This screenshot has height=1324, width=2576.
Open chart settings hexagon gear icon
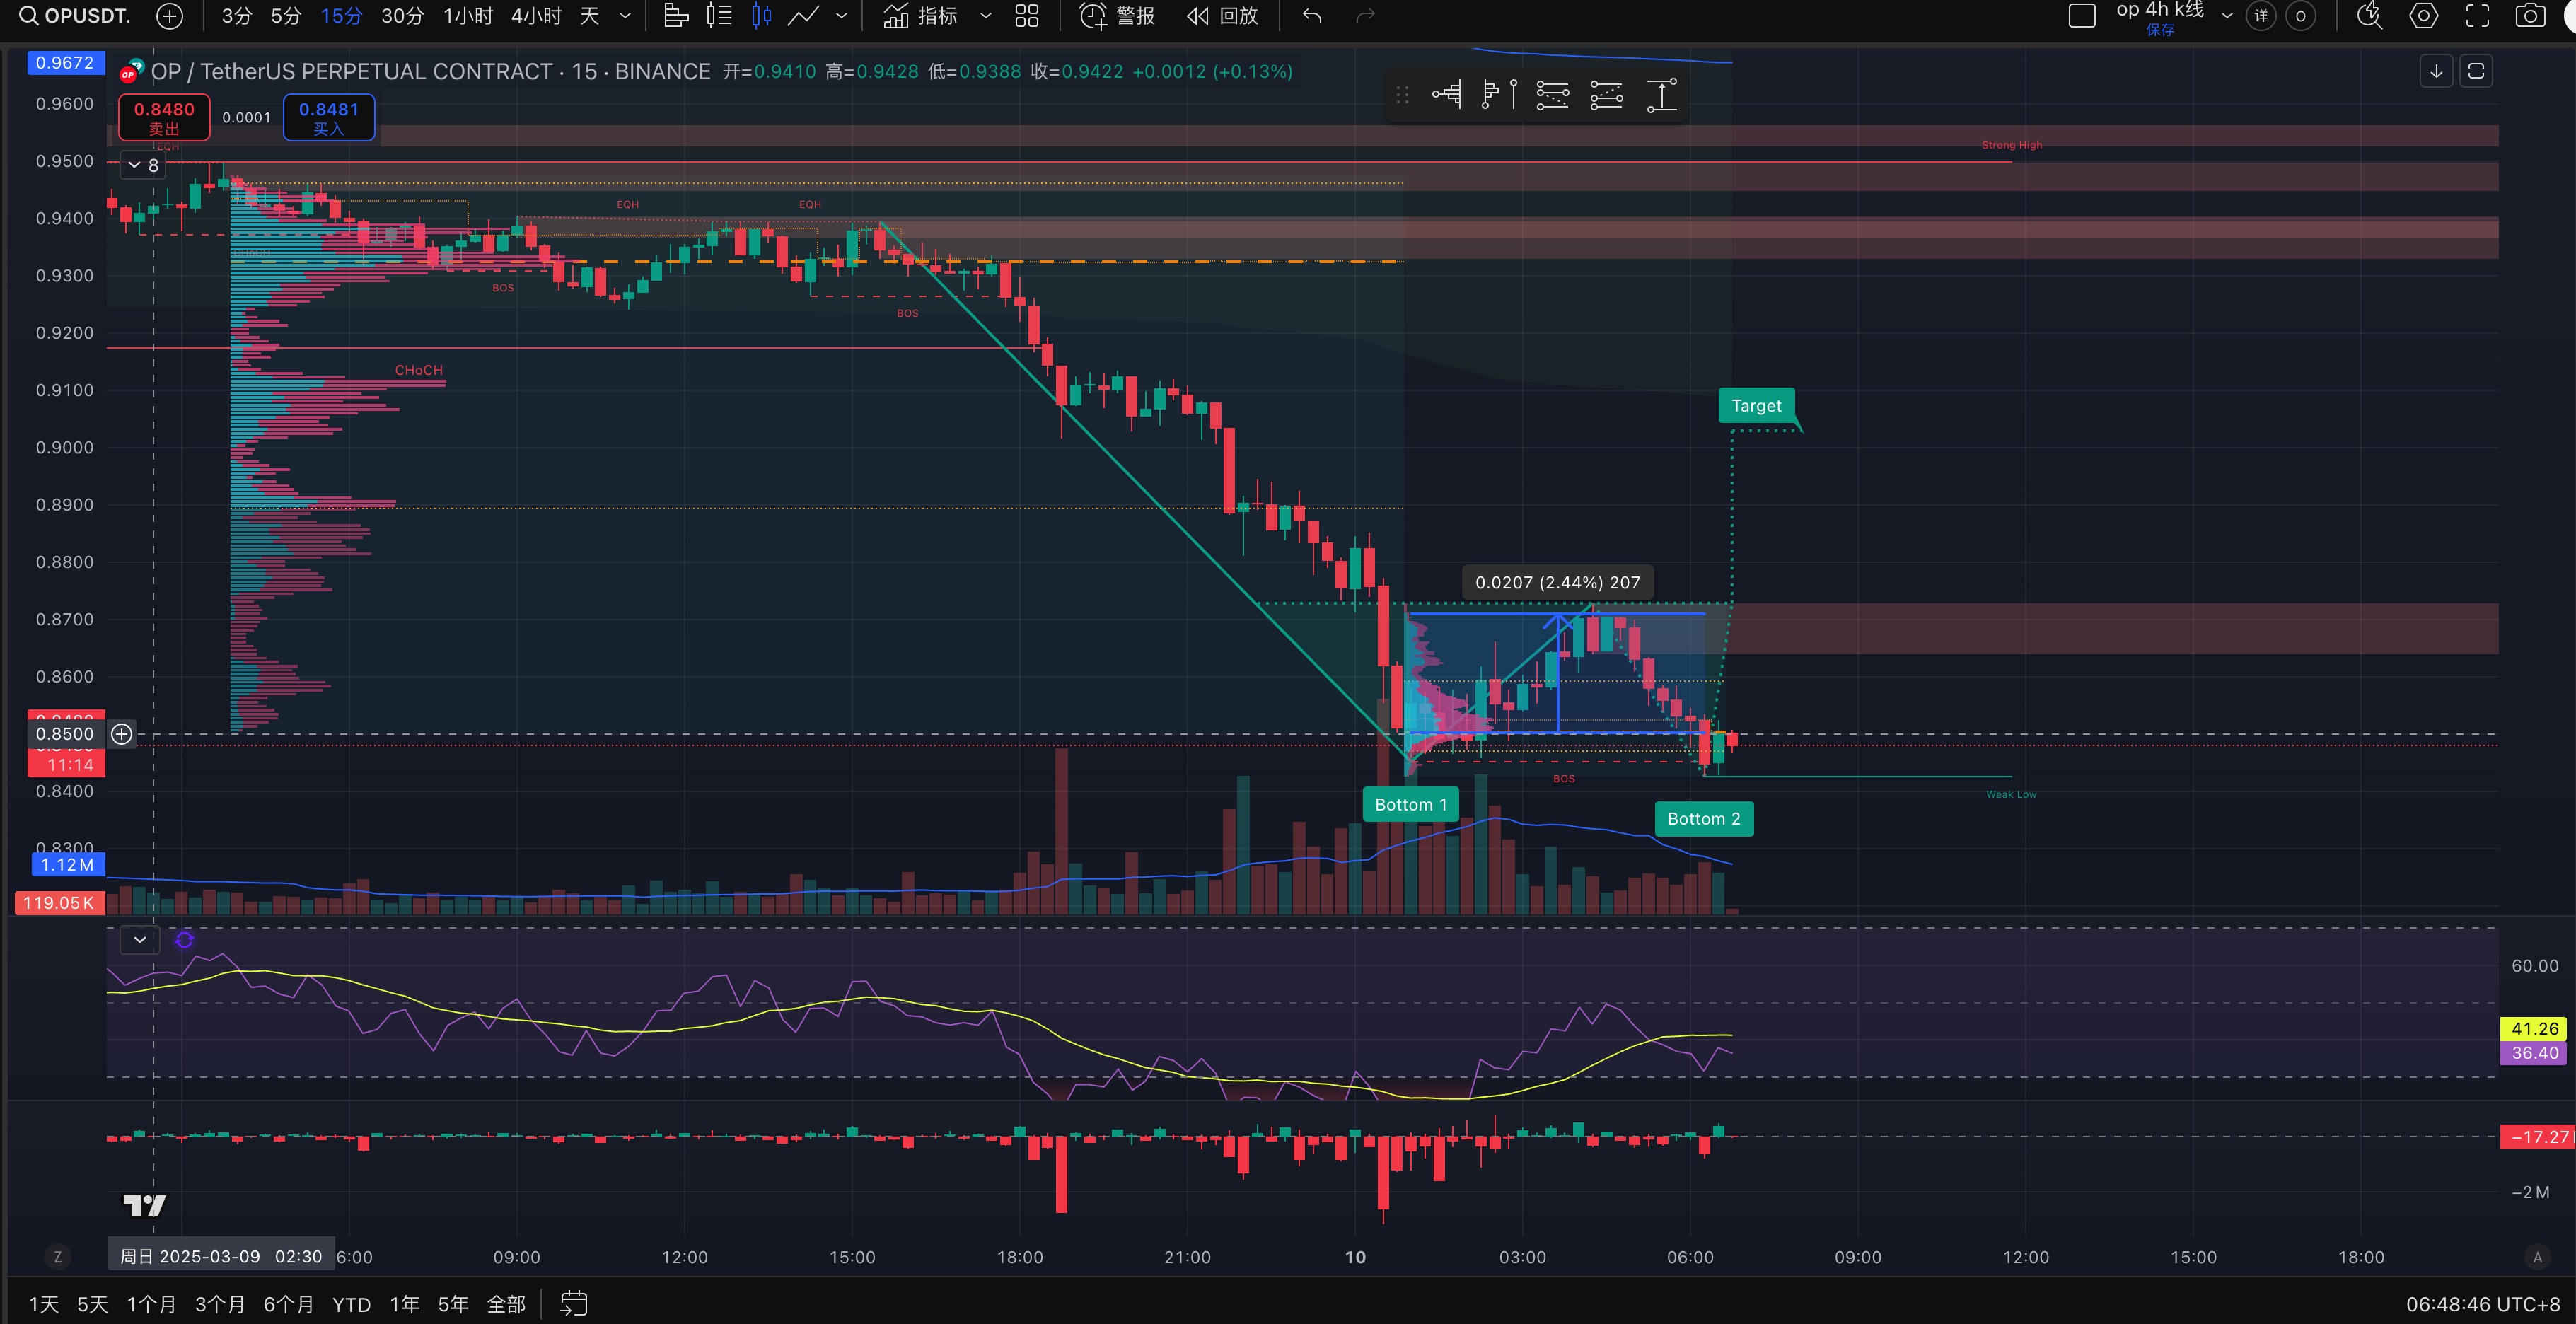(x=2423, y=16)
